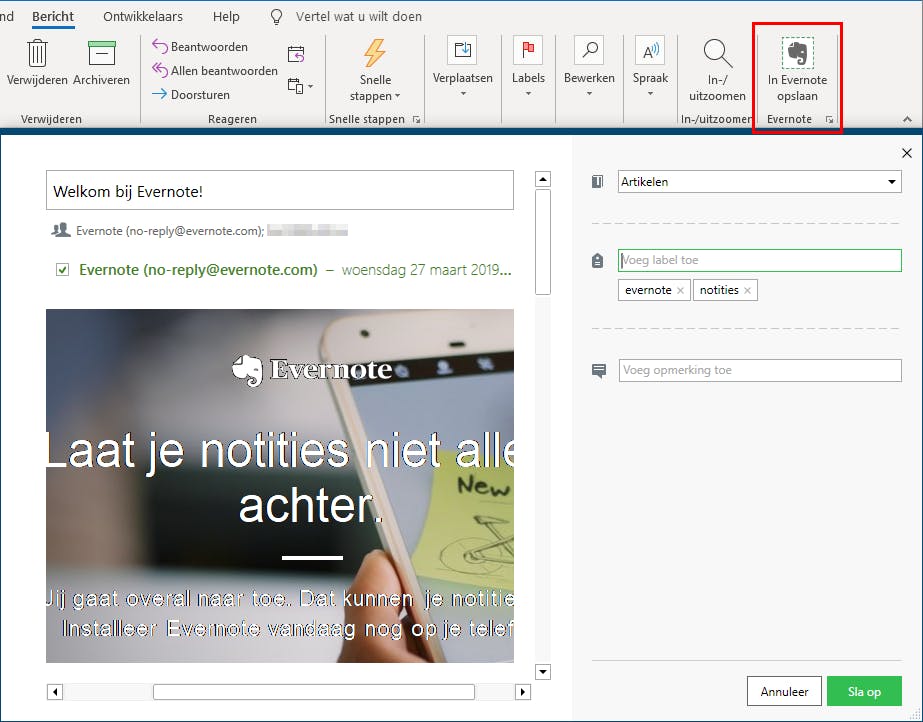The image size is (923, 722).
Task: Click the In-/uitzoomen magnifier icon
Action: 718,54
